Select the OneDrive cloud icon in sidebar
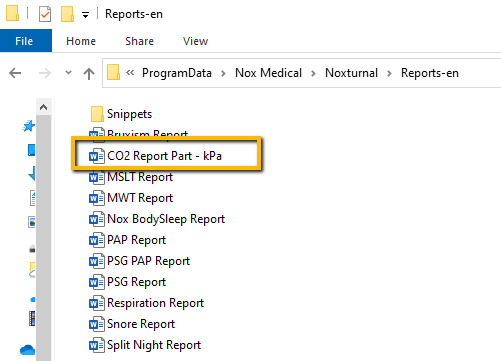Image resolution: width=501 pixels, height=361 pixels. pos(27,350)
